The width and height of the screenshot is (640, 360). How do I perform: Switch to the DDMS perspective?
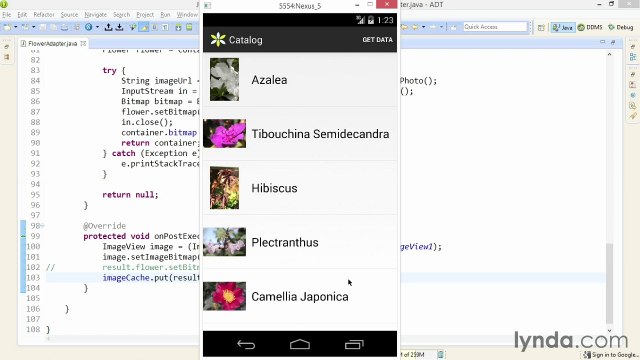click(x=590, y=27)
